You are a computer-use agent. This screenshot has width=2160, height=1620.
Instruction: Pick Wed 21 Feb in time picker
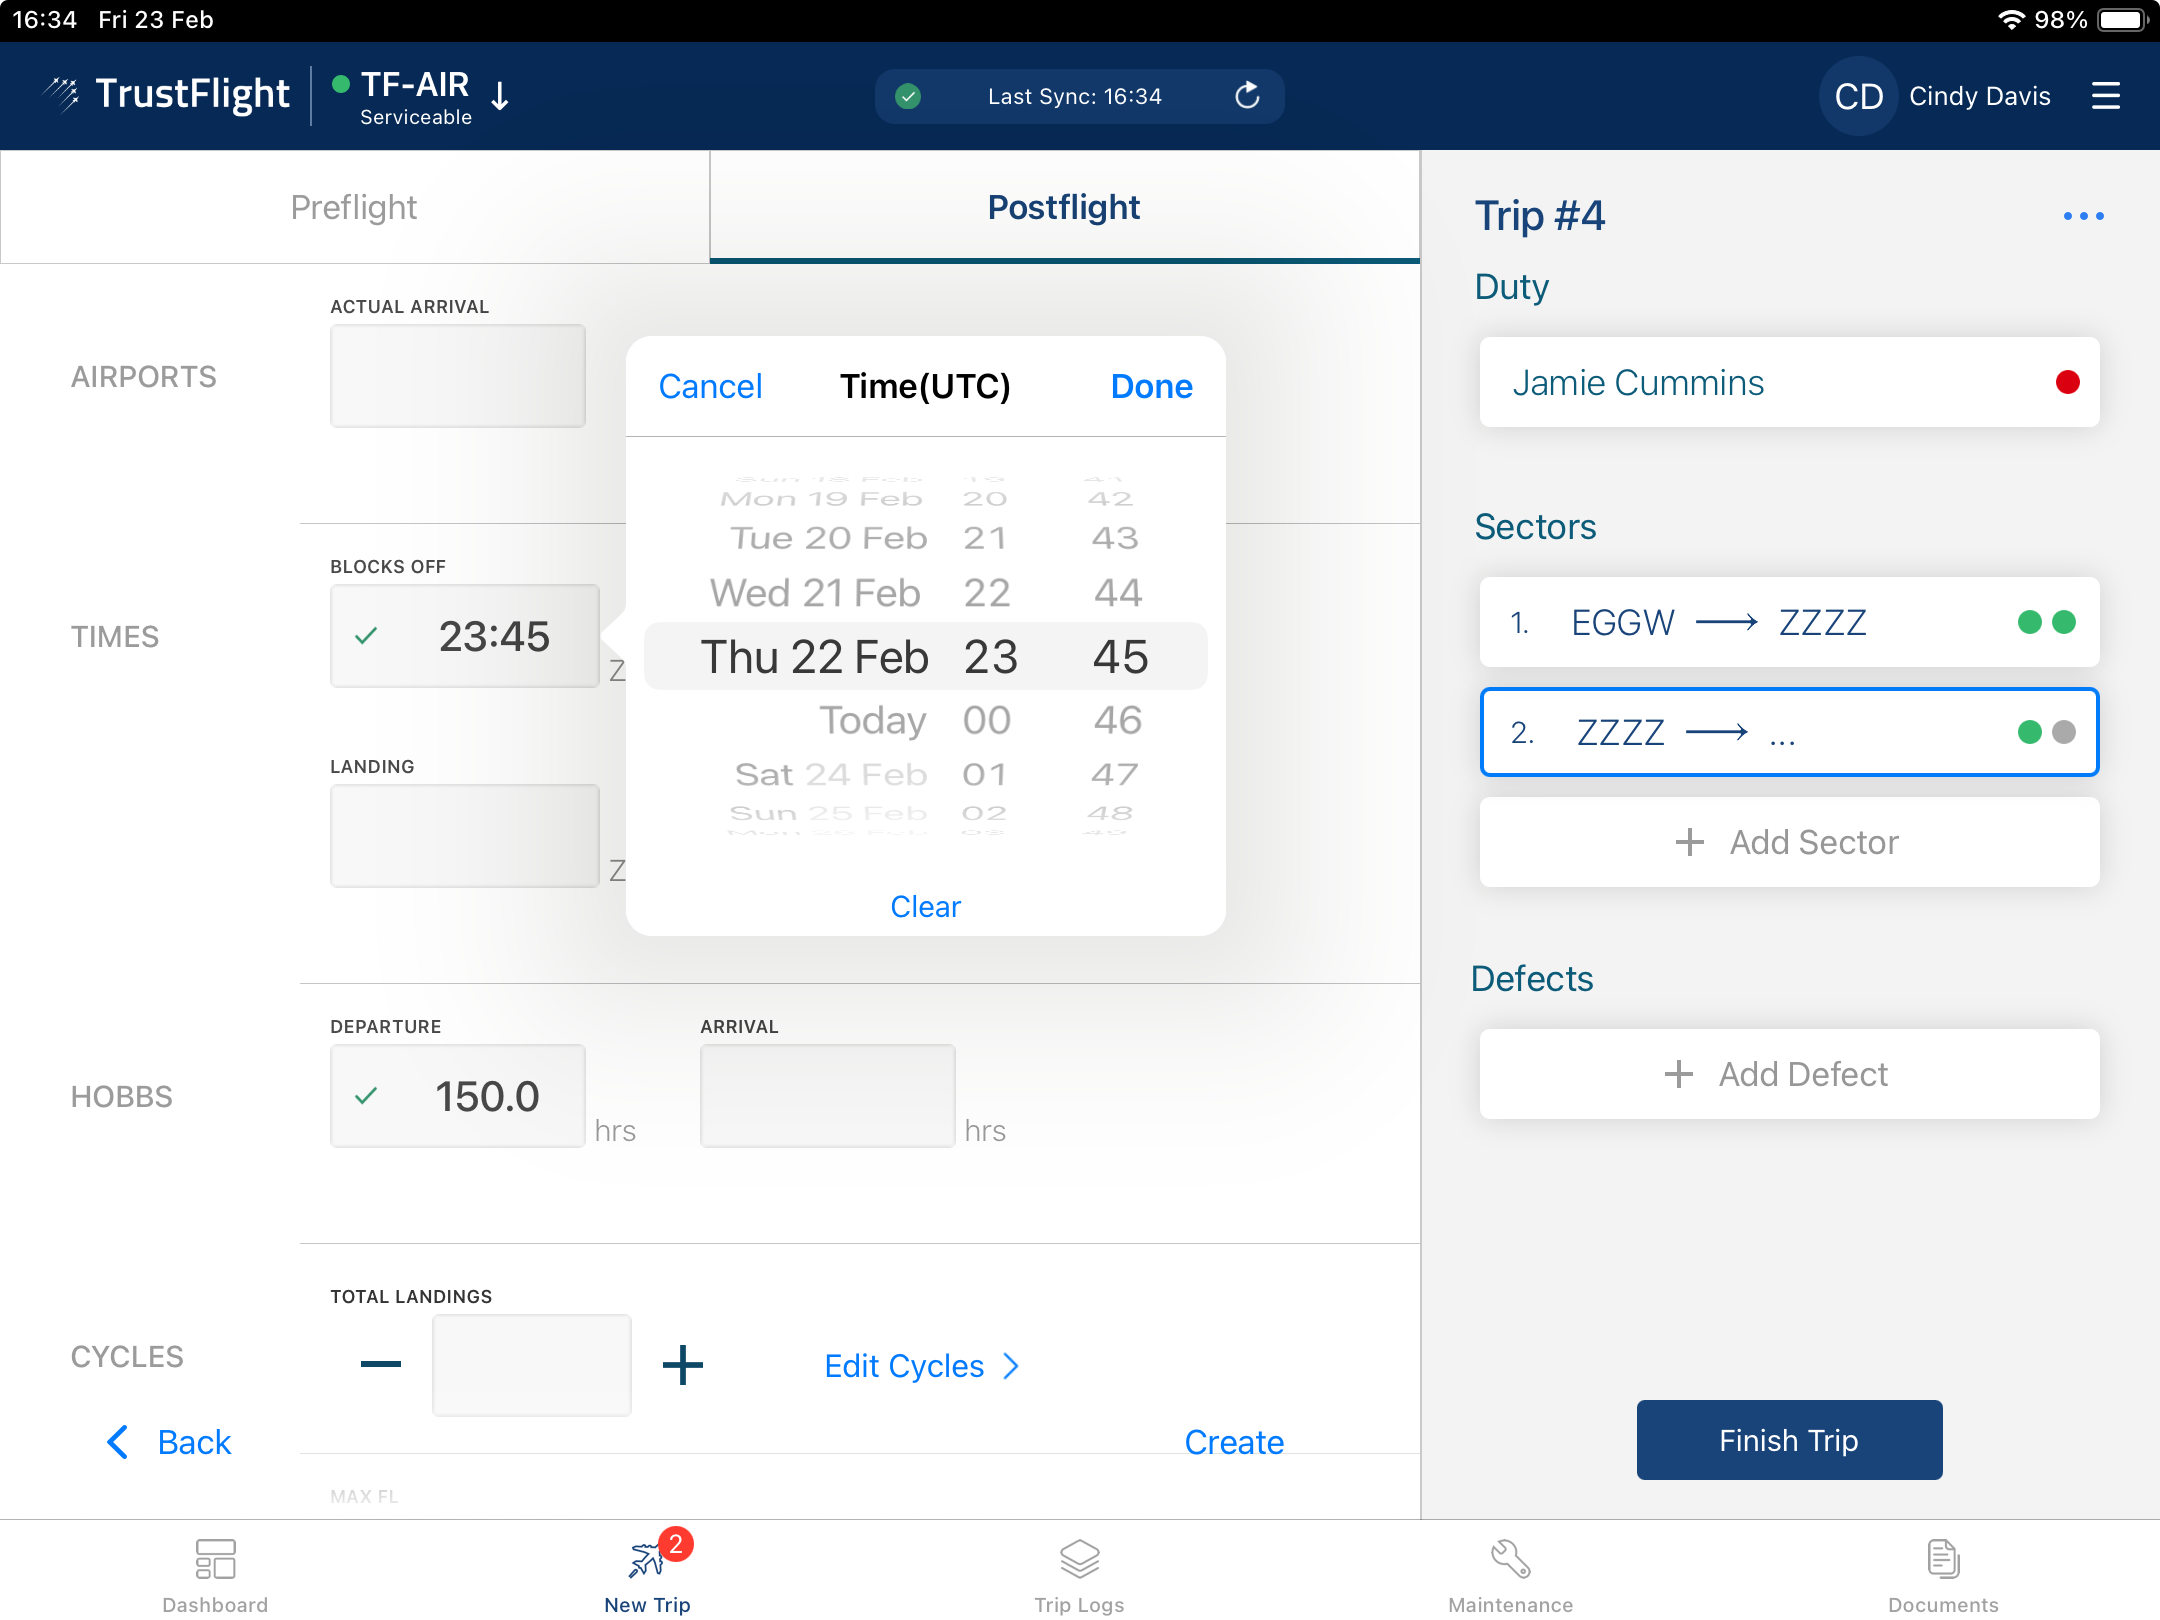coord(815,593)
